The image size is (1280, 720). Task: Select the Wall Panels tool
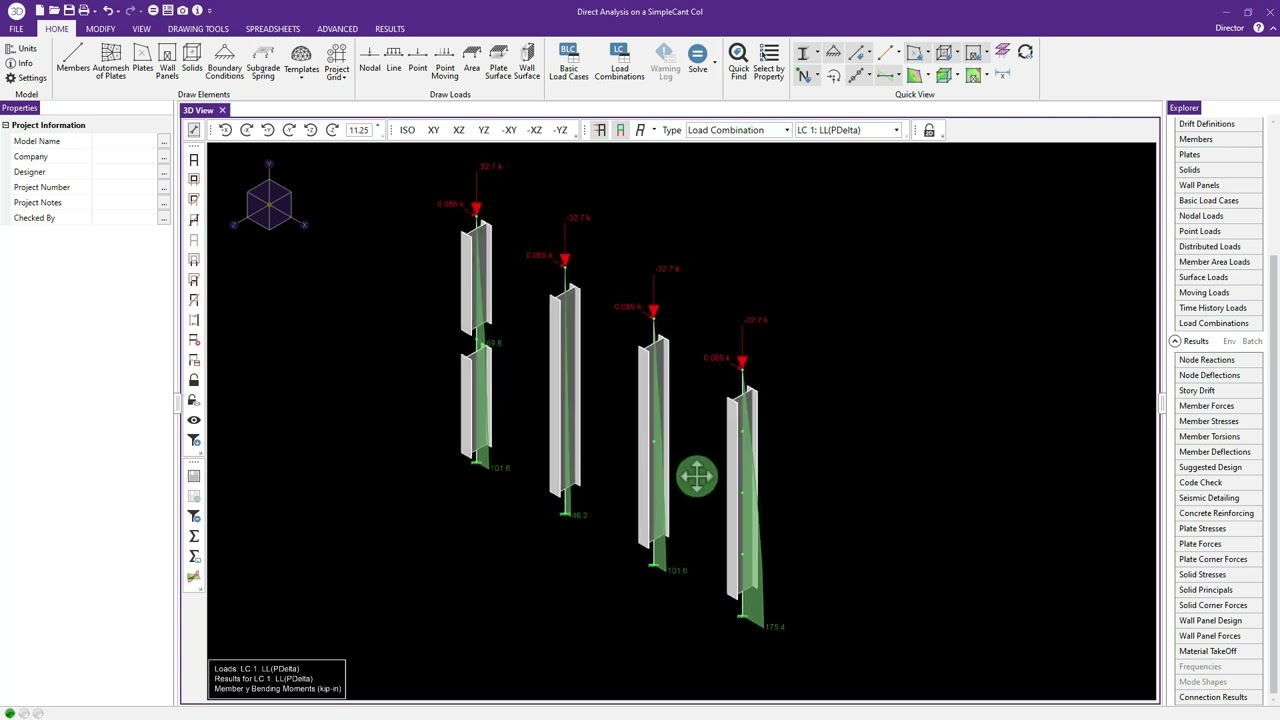click(167, 61)
